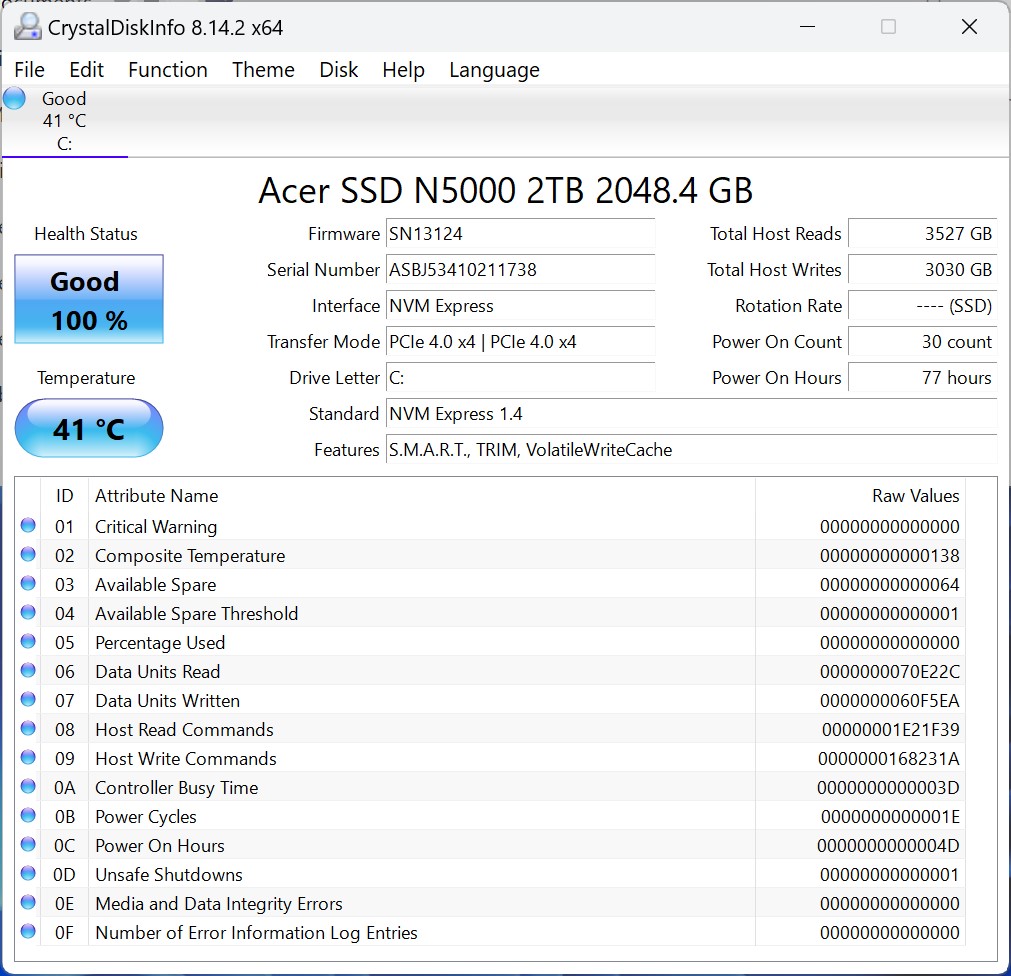Viewport: 1011px width, 976px height.
Task: Open the Theme menu
Action: click(263, 70)
